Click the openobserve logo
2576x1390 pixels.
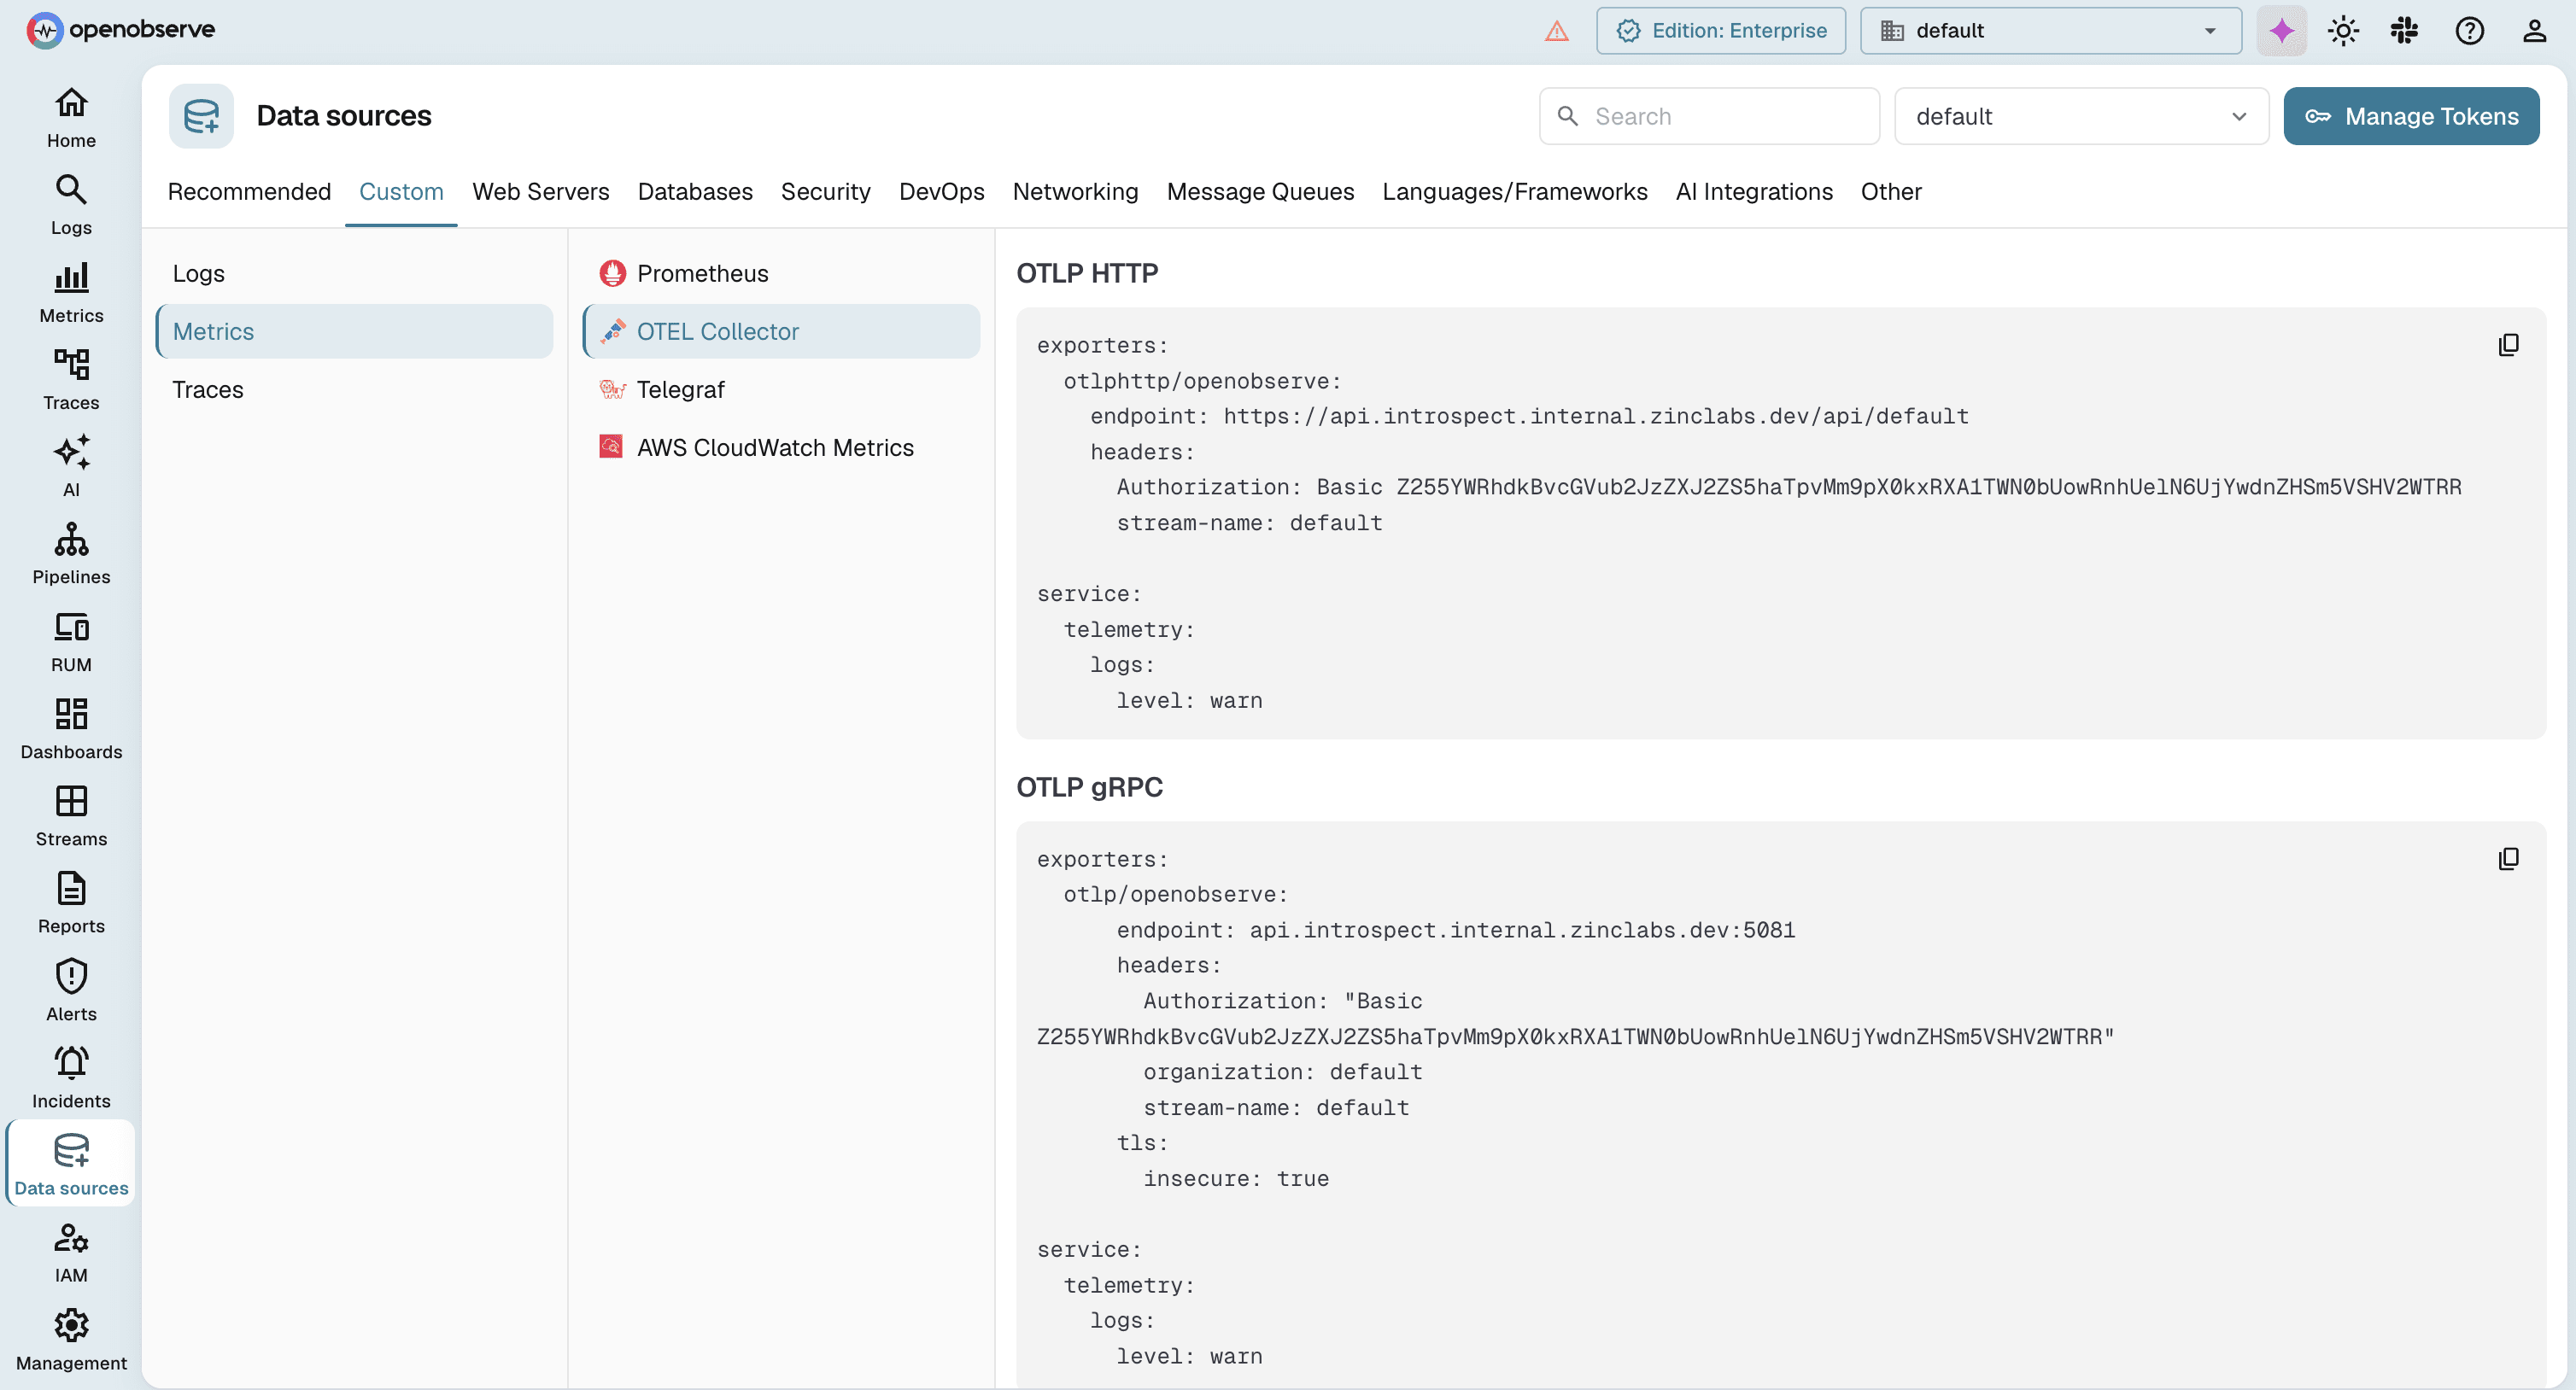(x=121, y=30)
